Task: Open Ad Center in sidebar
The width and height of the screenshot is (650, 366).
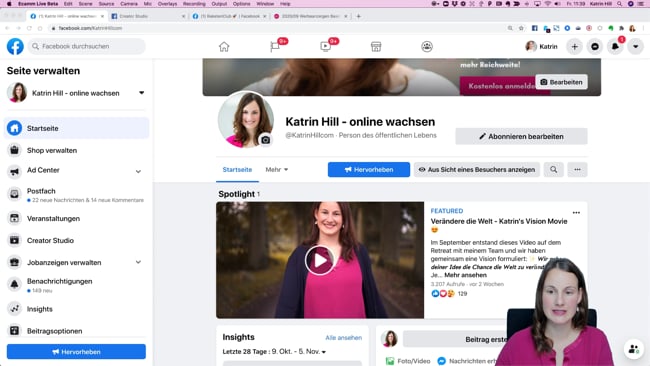Action: 43,170
